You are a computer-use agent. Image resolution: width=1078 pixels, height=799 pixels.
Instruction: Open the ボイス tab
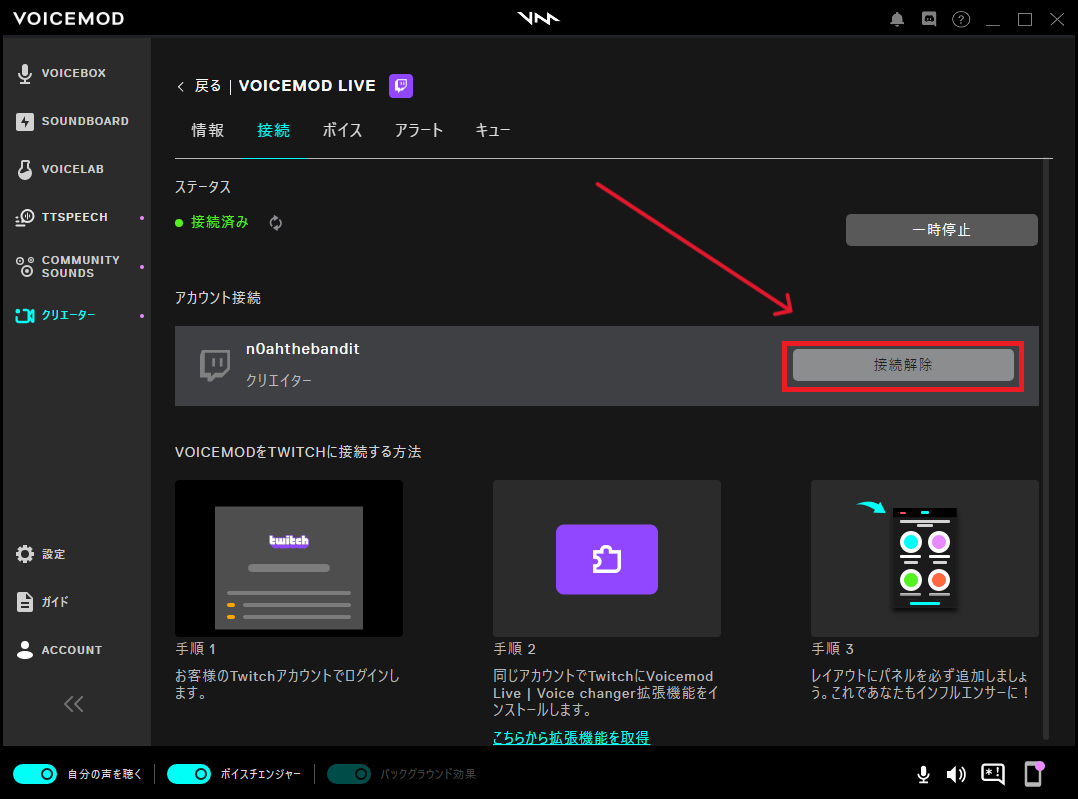coord(342,131)
